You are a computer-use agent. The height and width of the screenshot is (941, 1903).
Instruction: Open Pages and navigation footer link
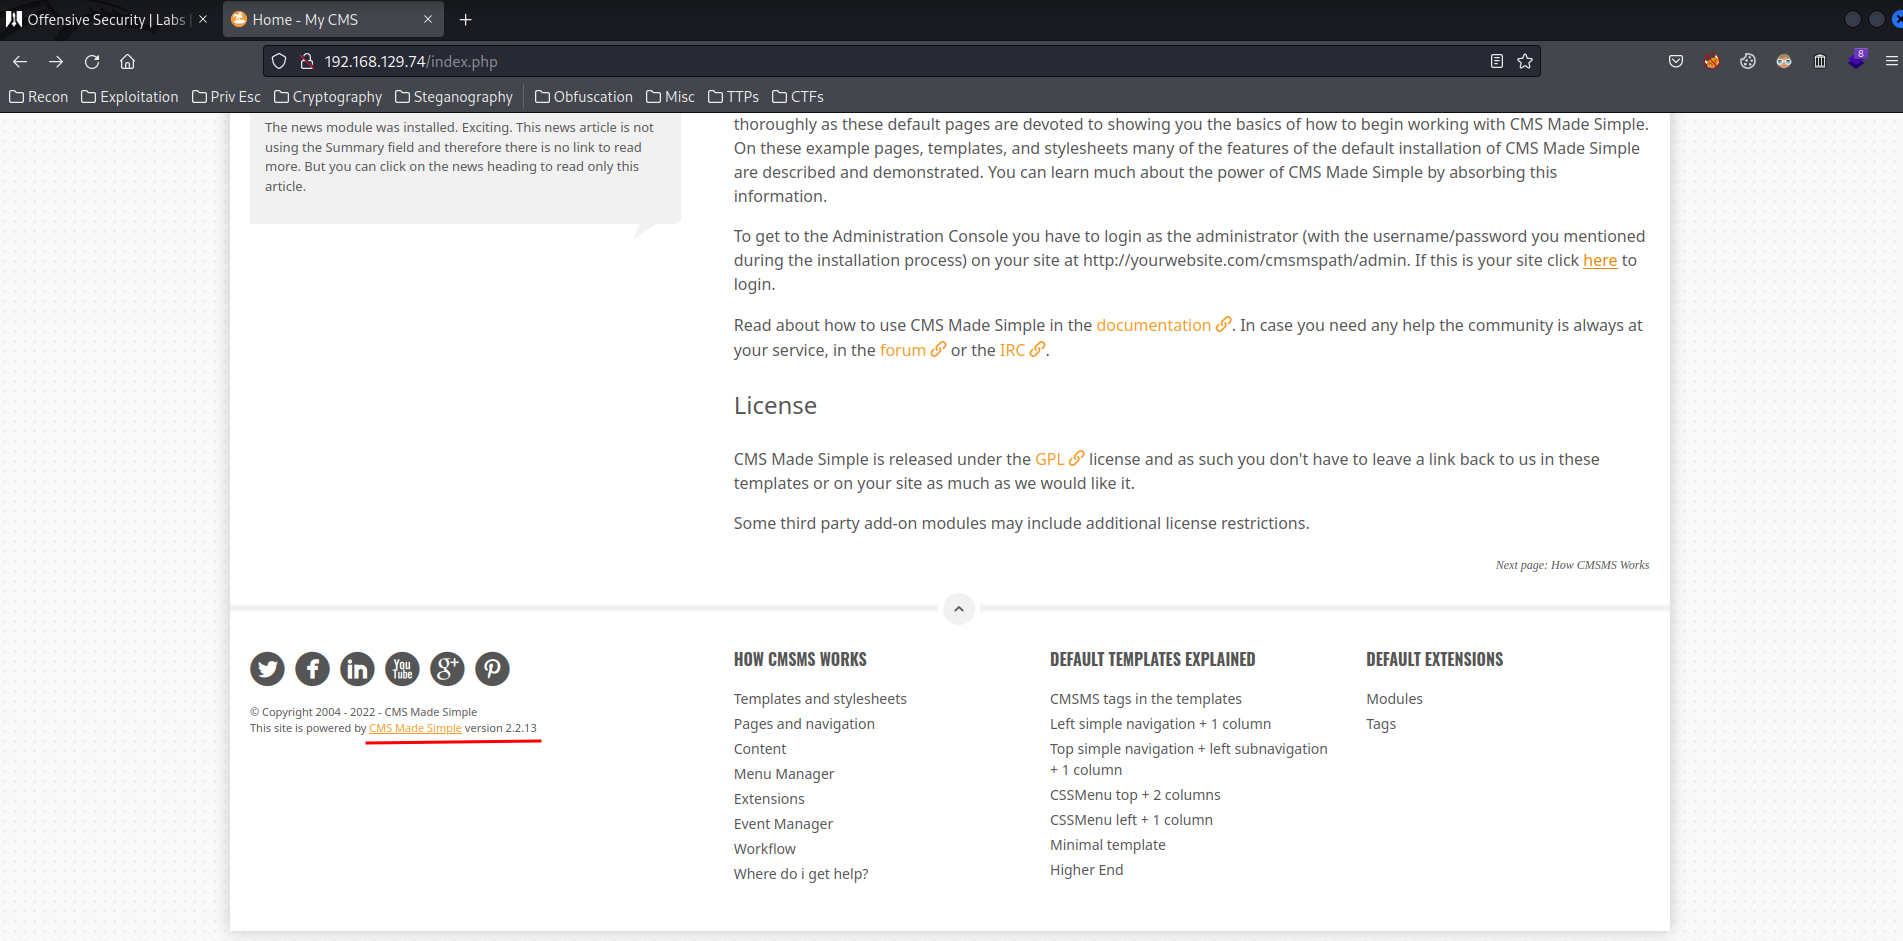click(804, 724)
